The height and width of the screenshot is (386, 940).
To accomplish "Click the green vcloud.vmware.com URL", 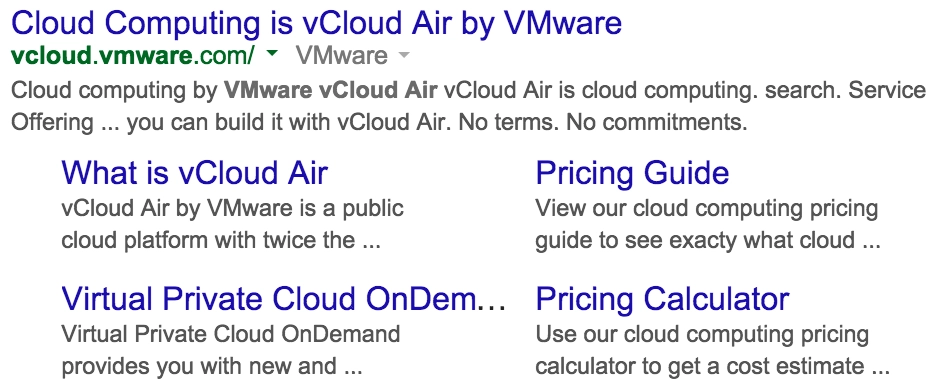I will click(132, 56).
